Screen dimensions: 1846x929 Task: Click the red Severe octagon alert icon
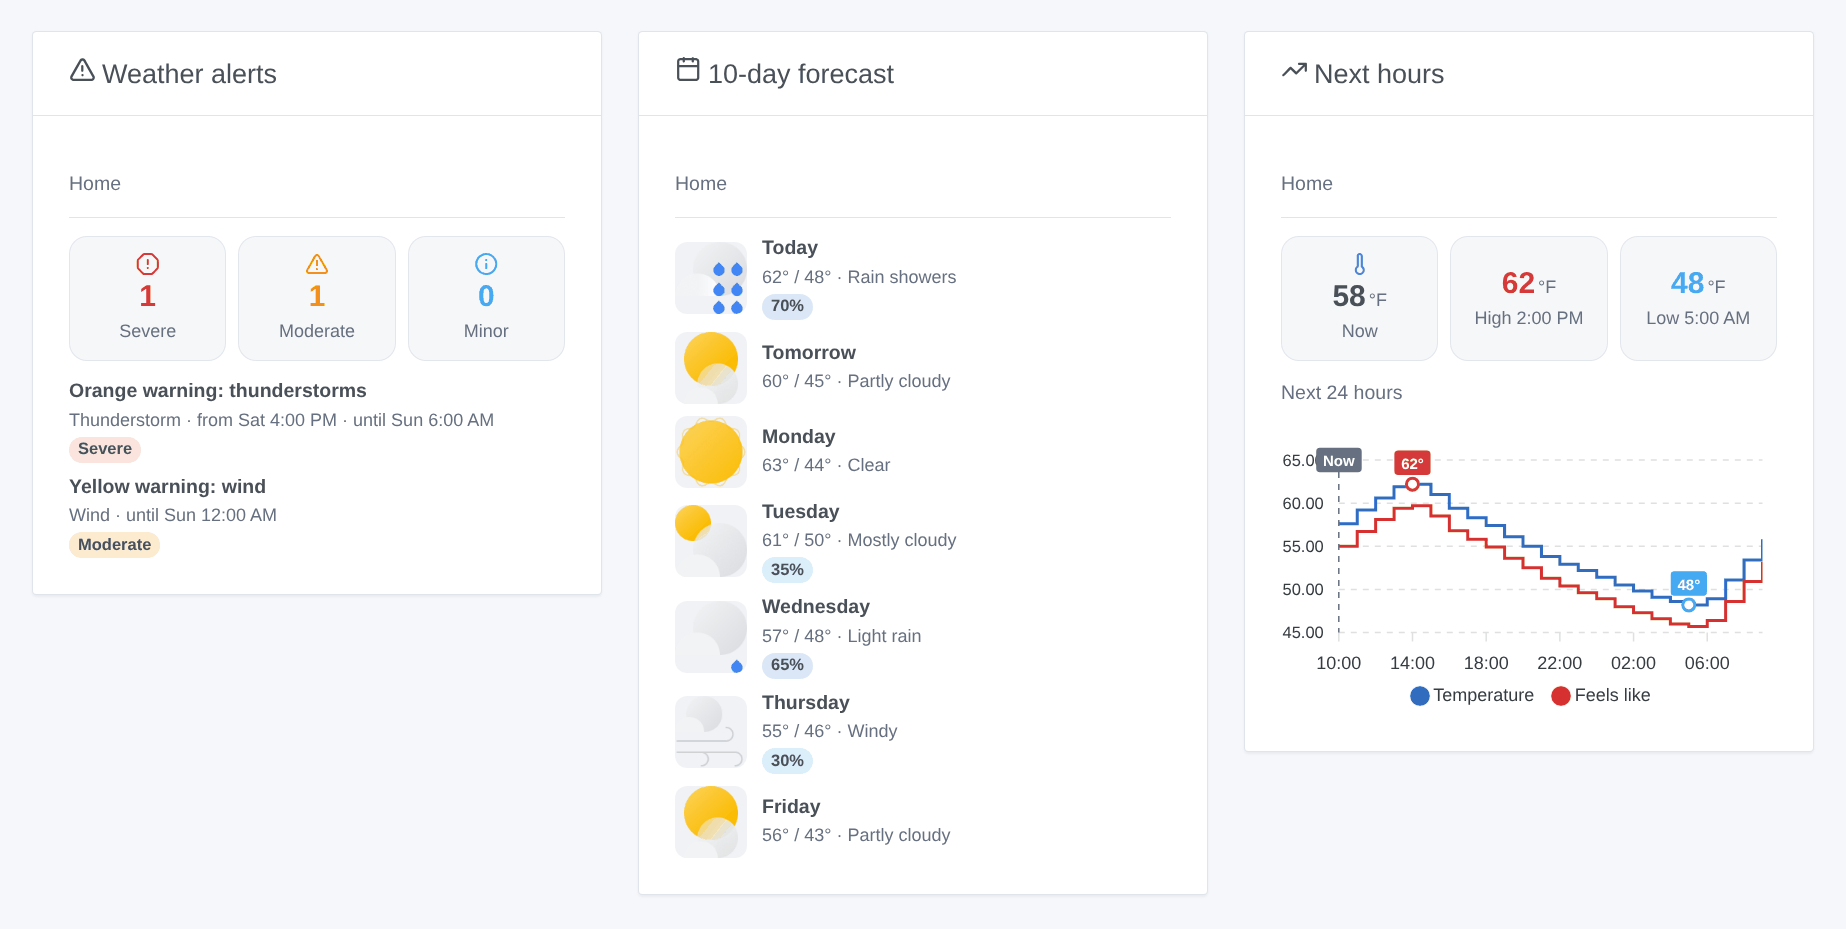point(148,264)
